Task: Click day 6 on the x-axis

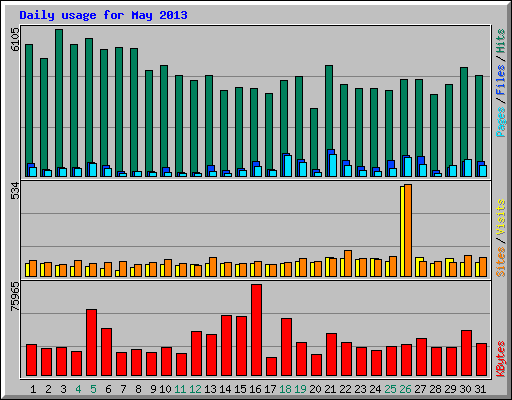Action: point(108,389)
